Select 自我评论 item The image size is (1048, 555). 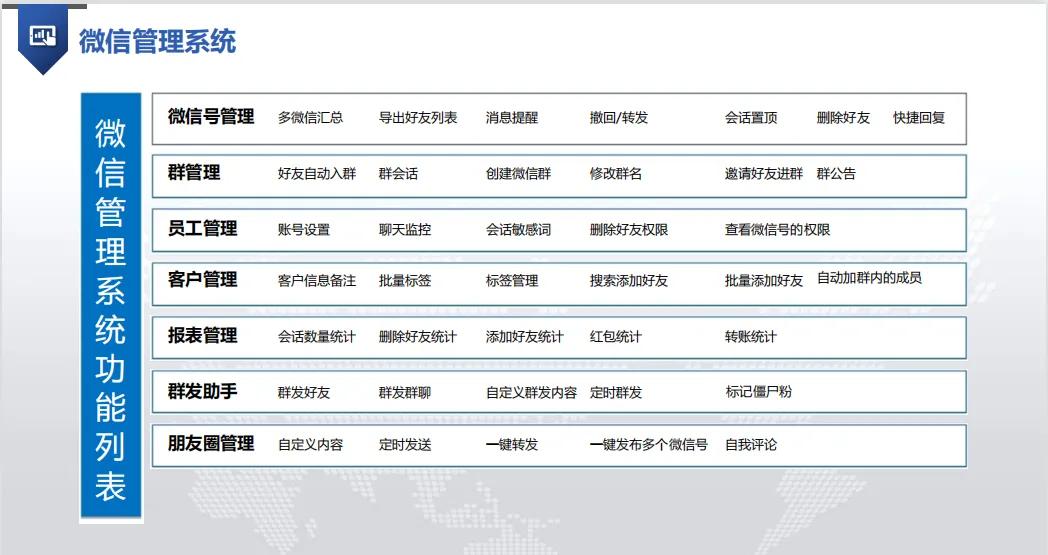point(751,445)
